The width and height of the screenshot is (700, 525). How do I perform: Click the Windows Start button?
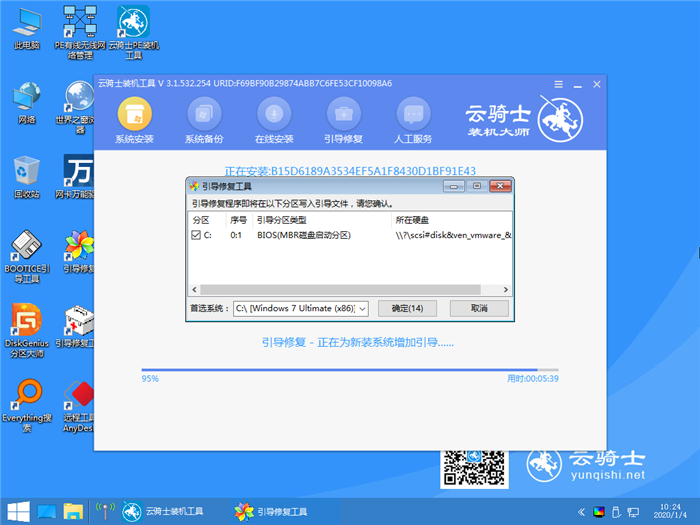18,512
